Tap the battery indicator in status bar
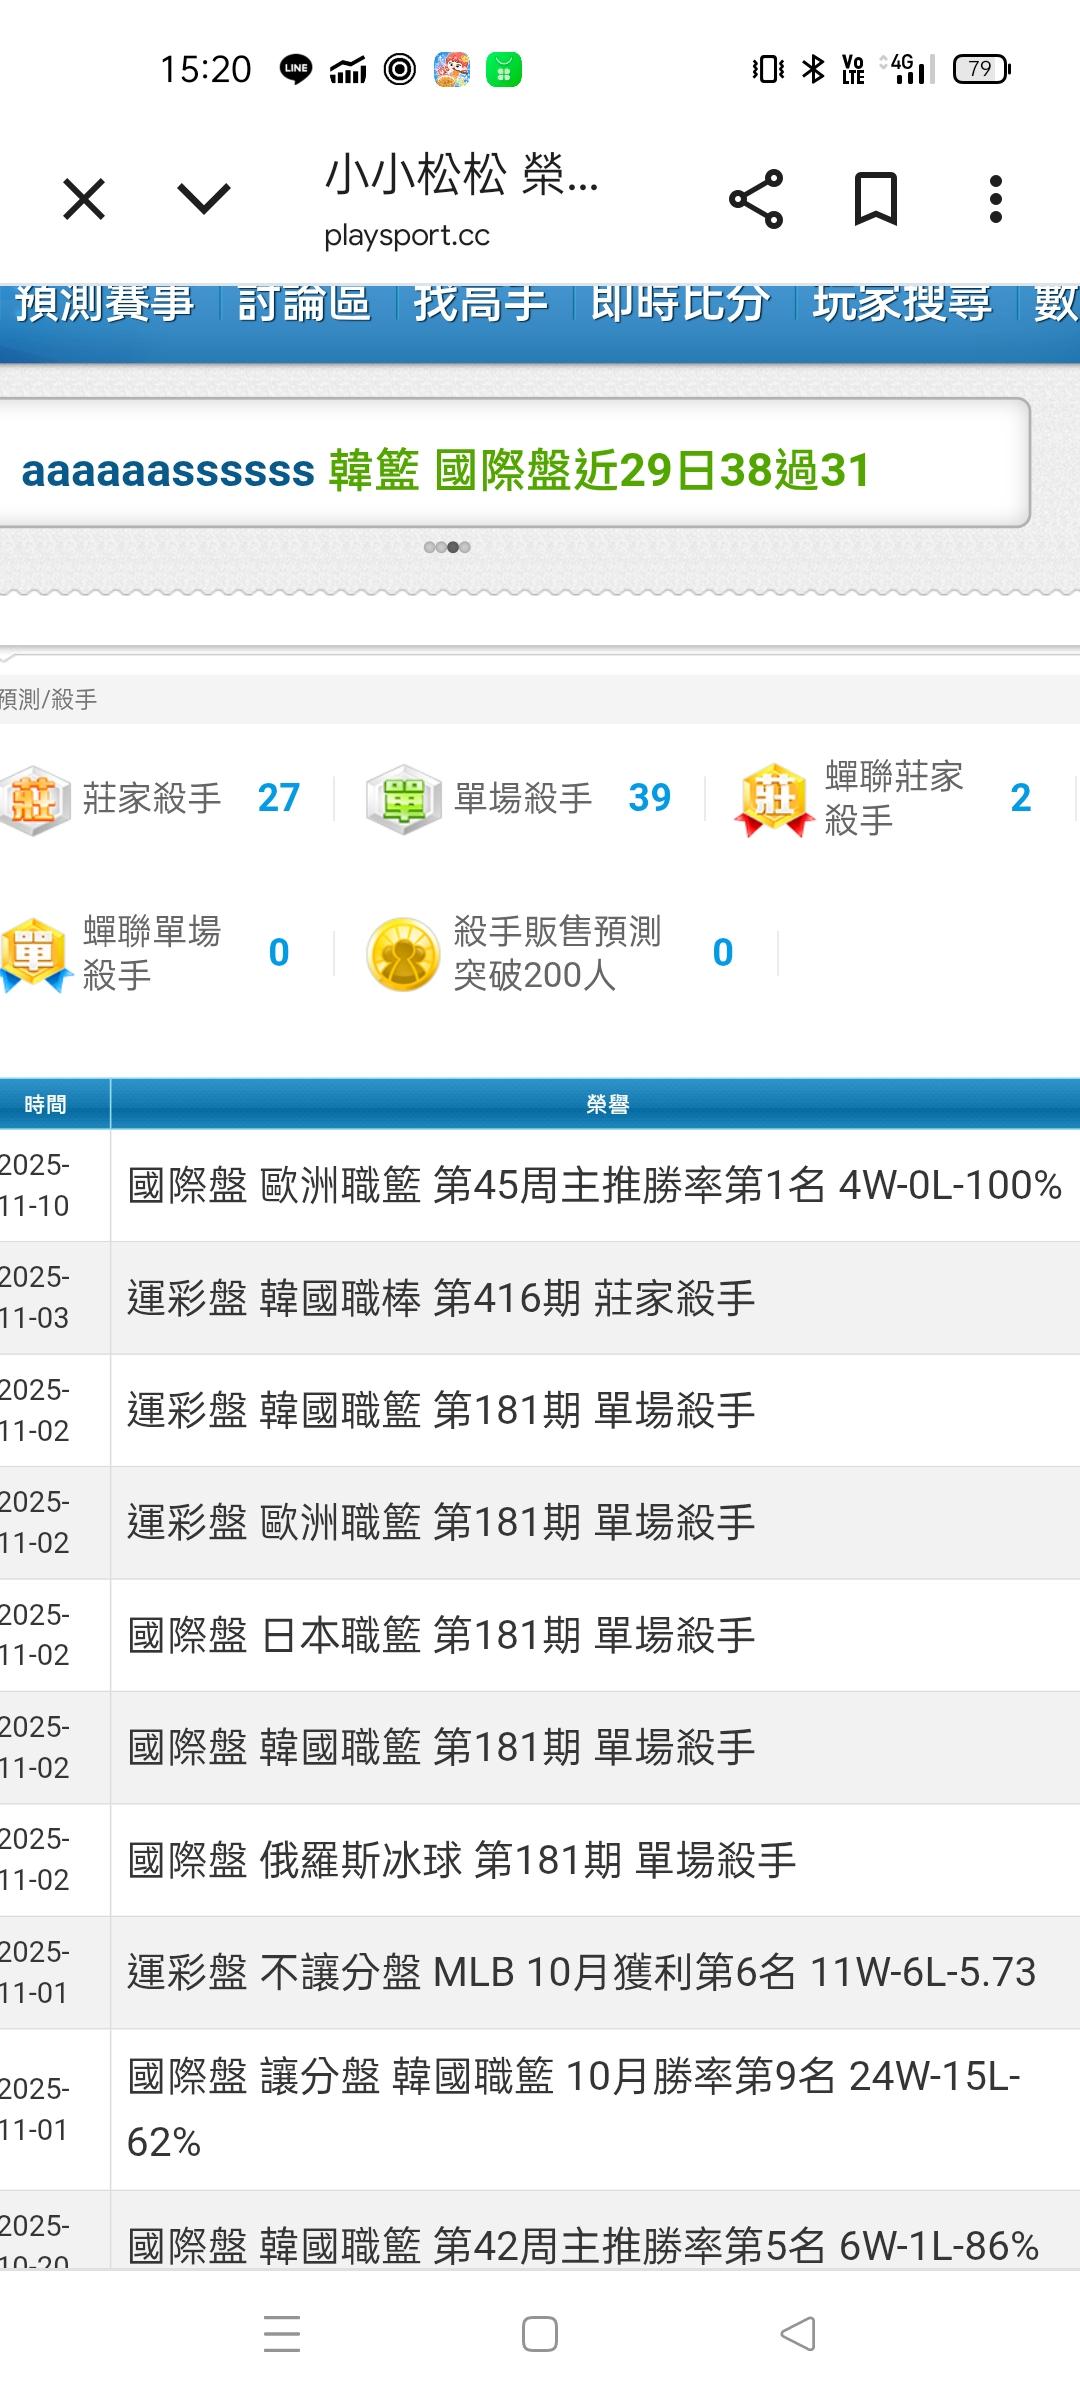1080x2400 pixels. tap(982, 69)
